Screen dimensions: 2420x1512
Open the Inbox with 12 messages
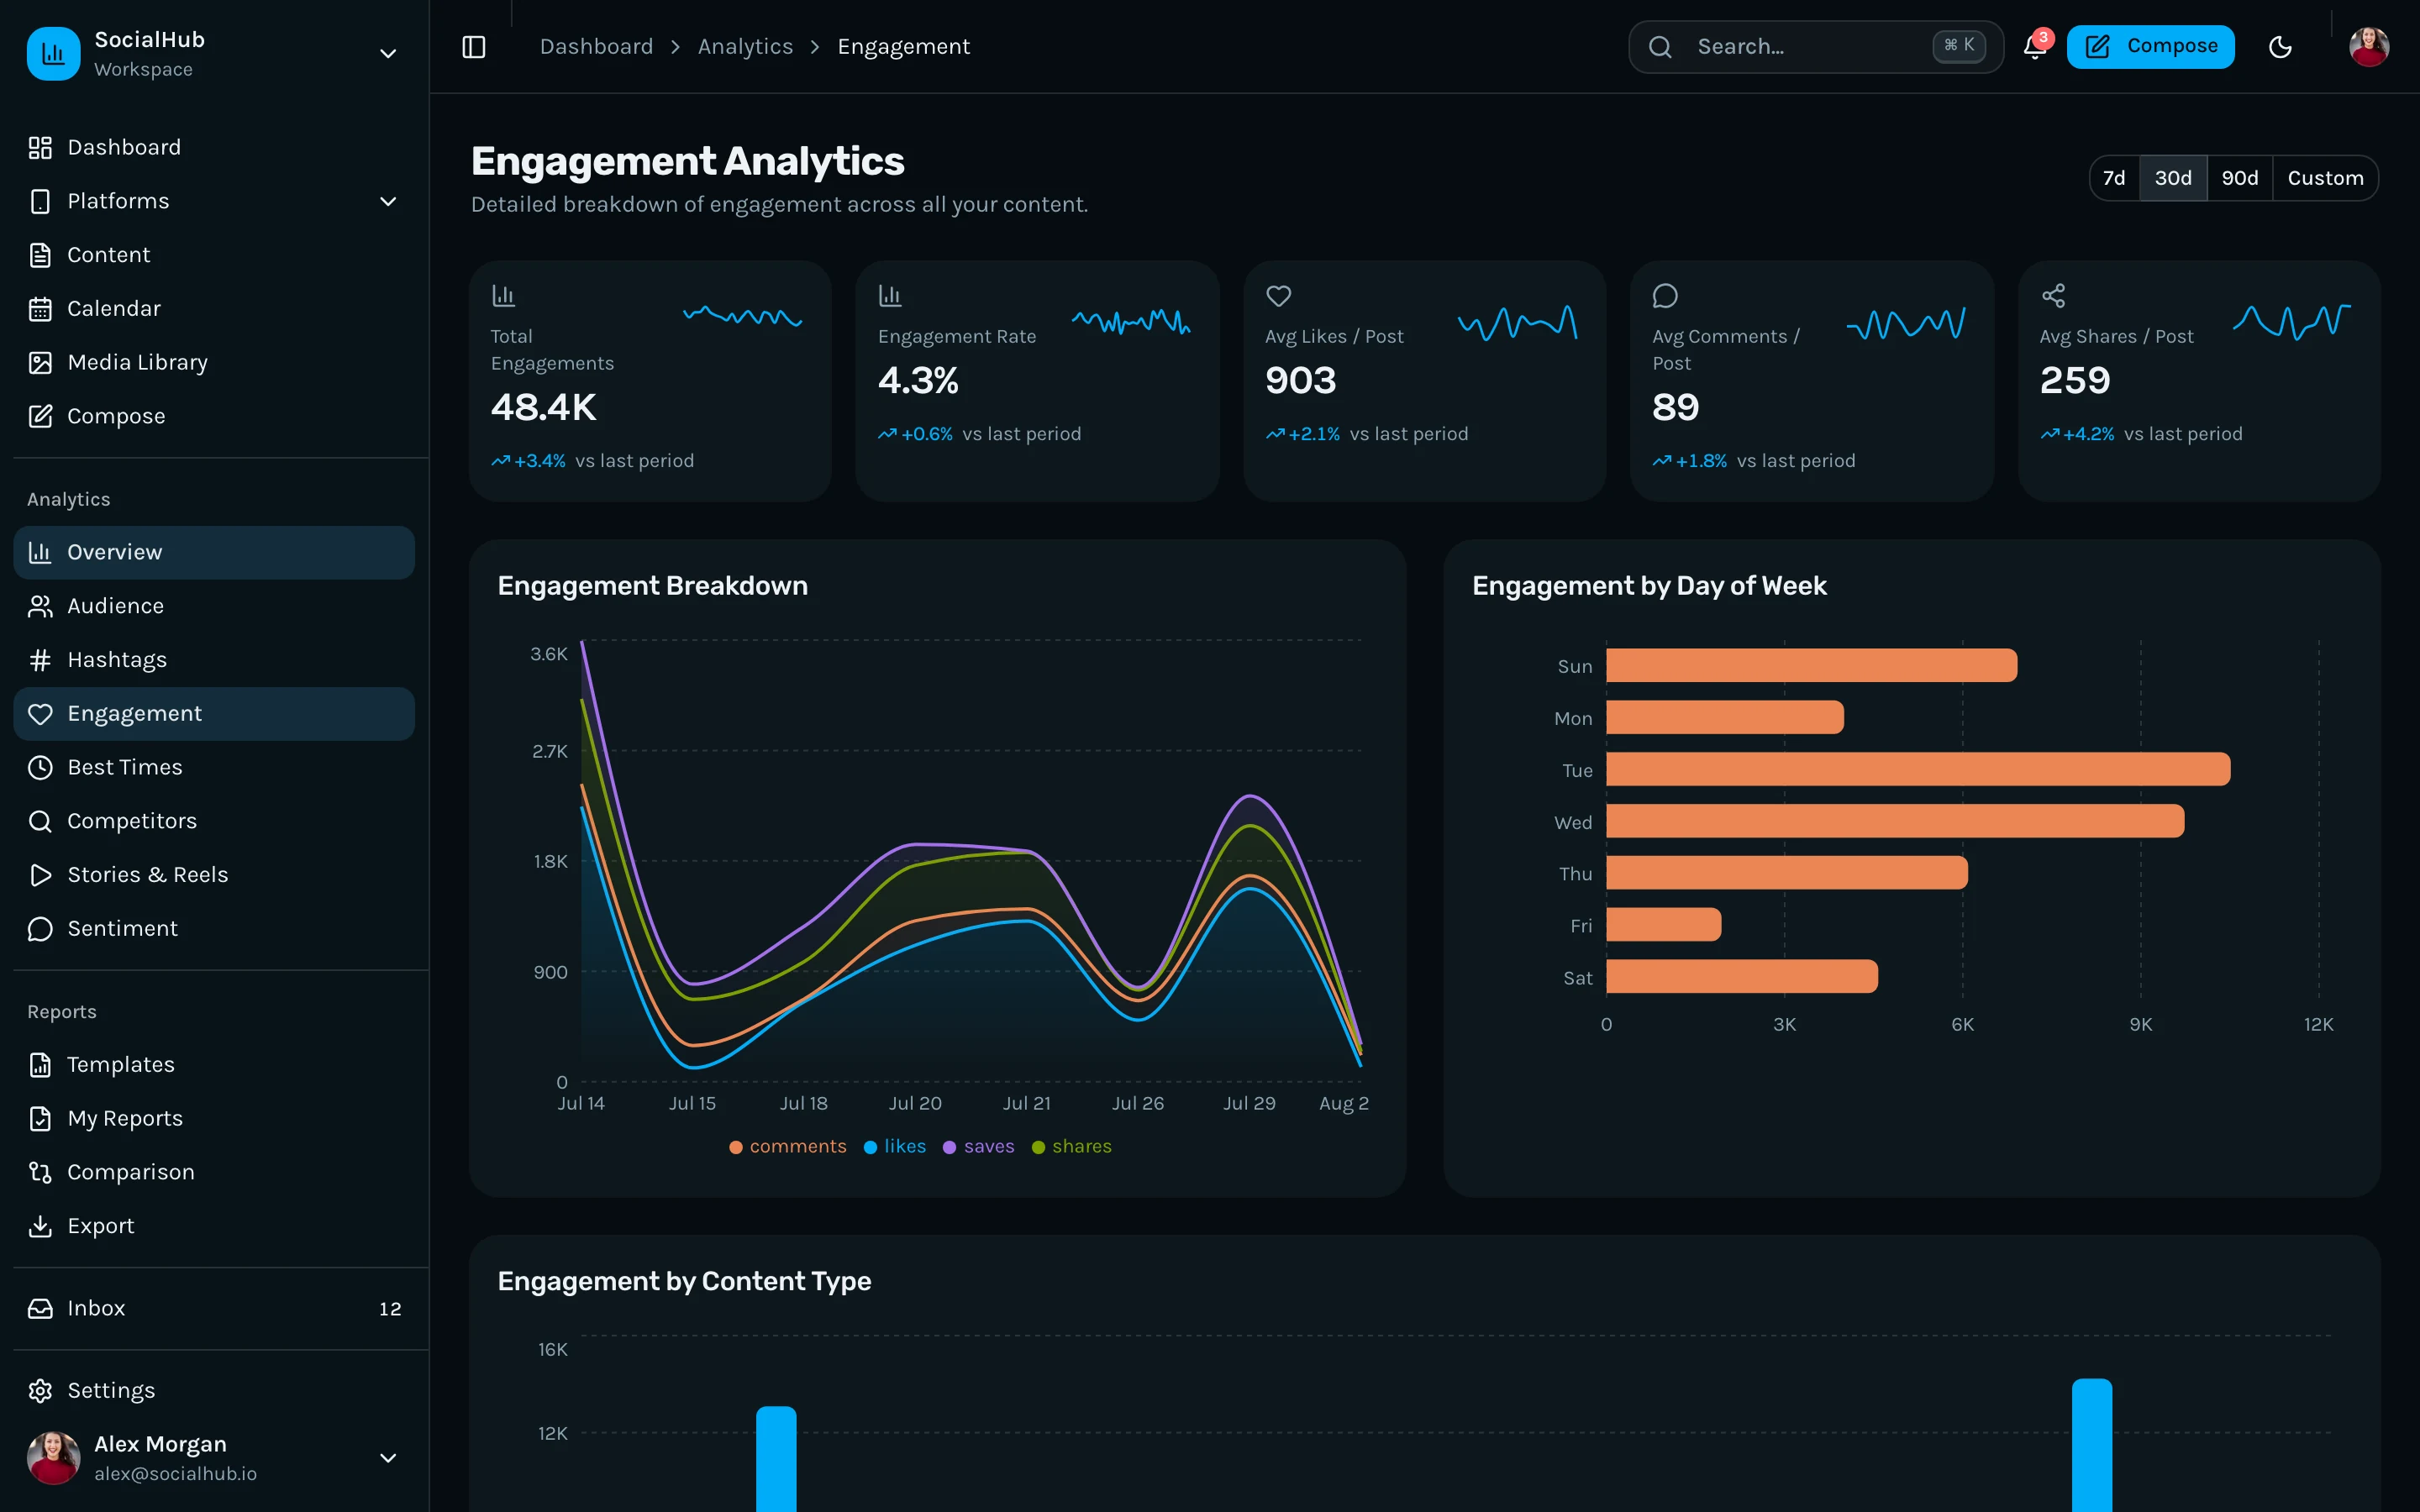click(x=214, y=1308)
